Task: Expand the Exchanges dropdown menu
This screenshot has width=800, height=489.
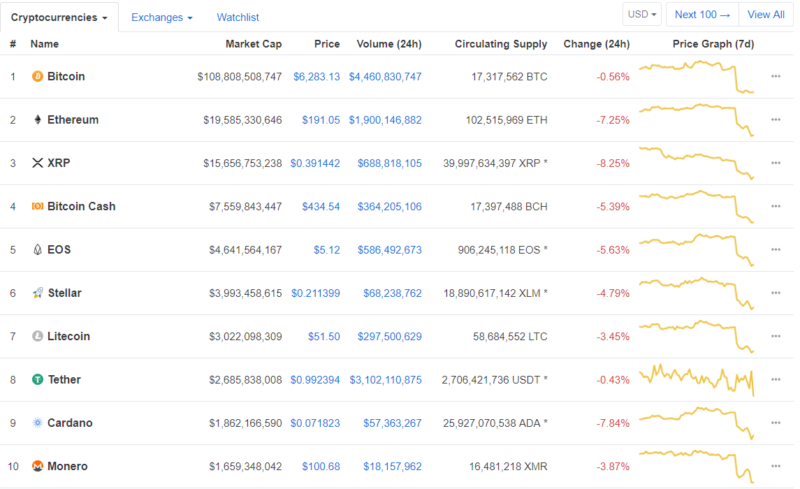Action: coord(162,17)
